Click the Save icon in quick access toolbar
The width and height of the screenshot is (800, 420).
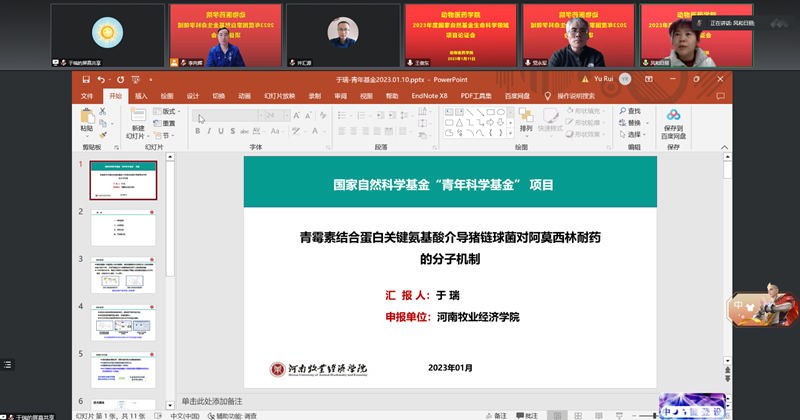87,78
